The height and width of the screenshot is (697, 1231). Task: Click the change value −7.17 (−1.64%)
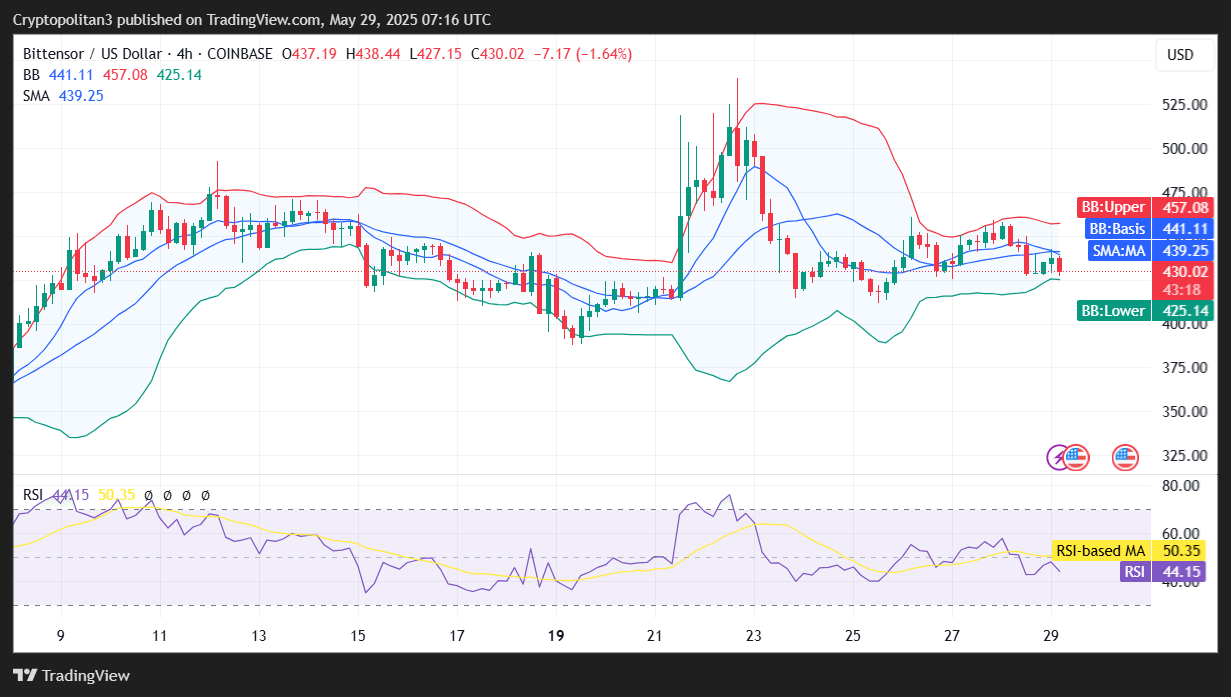(583, 54)
